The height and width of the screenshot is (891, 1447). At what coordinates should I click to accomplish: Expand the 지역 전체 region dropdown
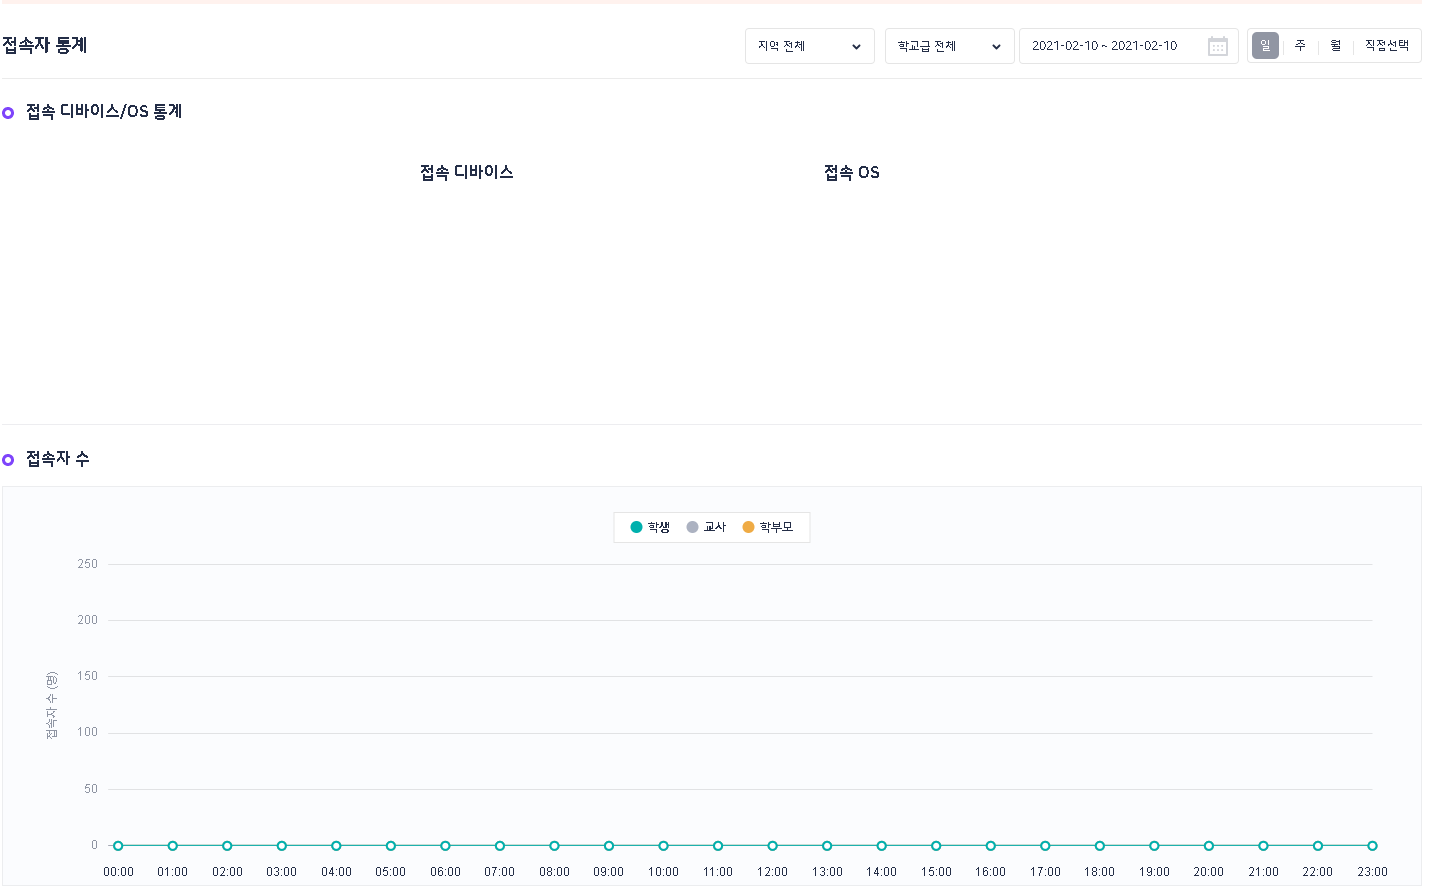click(809, 46)
